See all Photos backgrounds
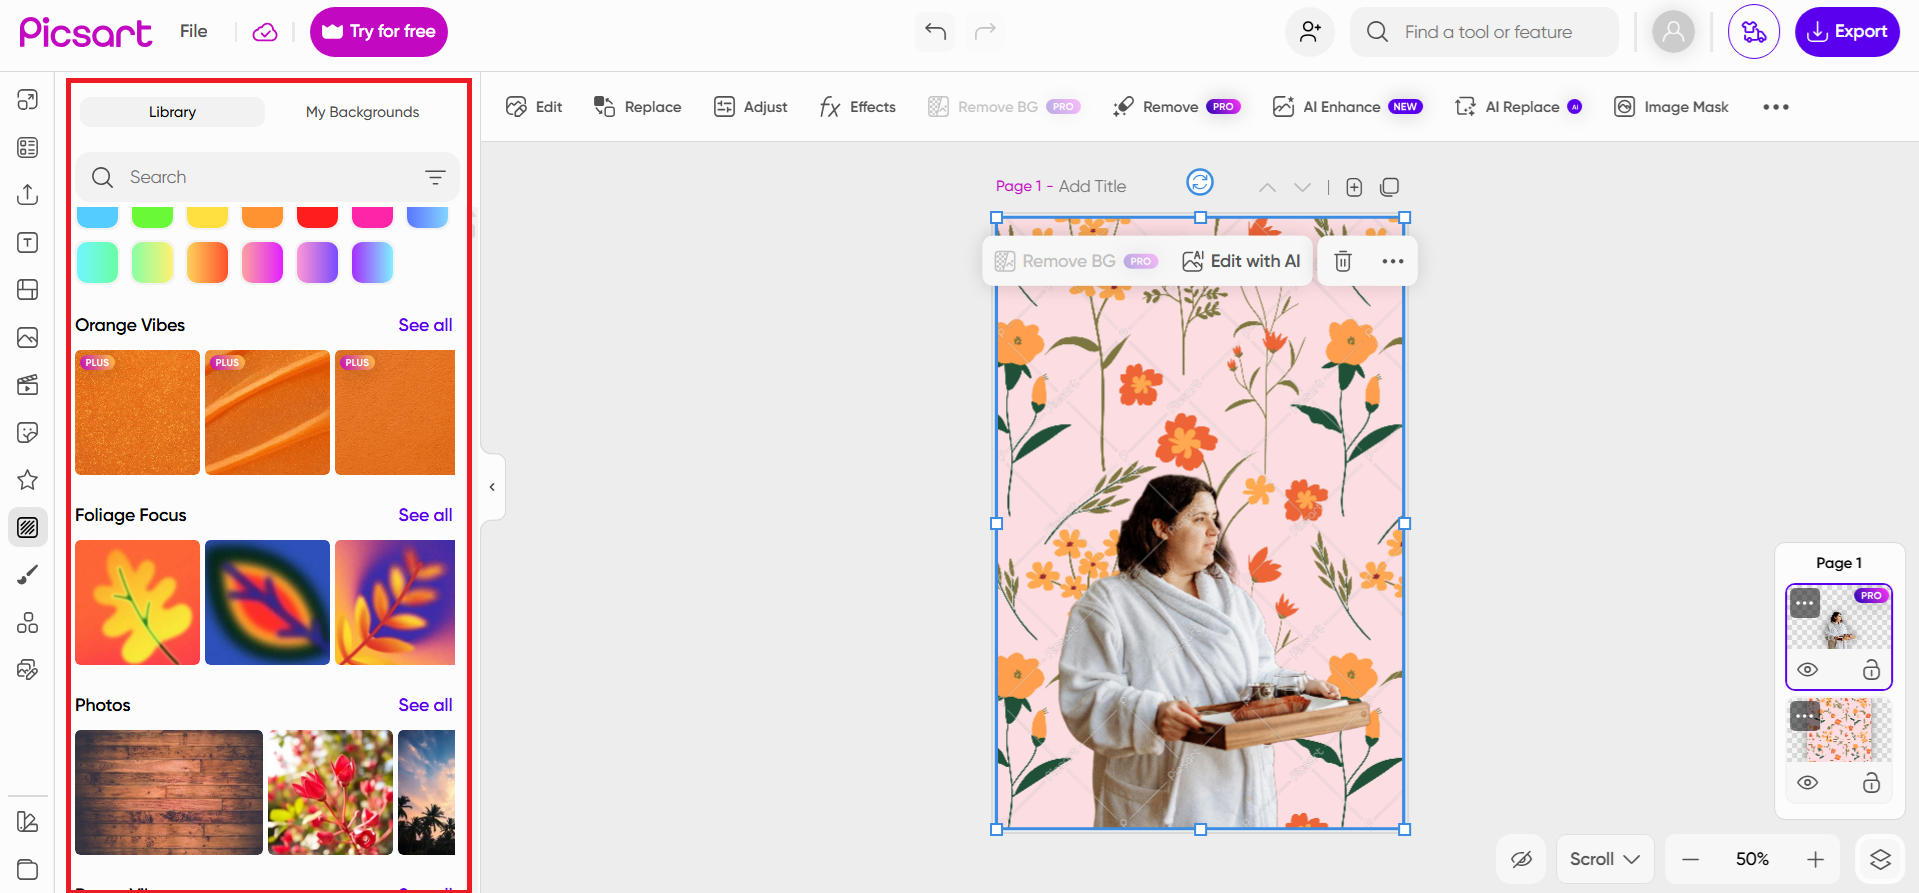The image size is (1919, 893). 425,705
